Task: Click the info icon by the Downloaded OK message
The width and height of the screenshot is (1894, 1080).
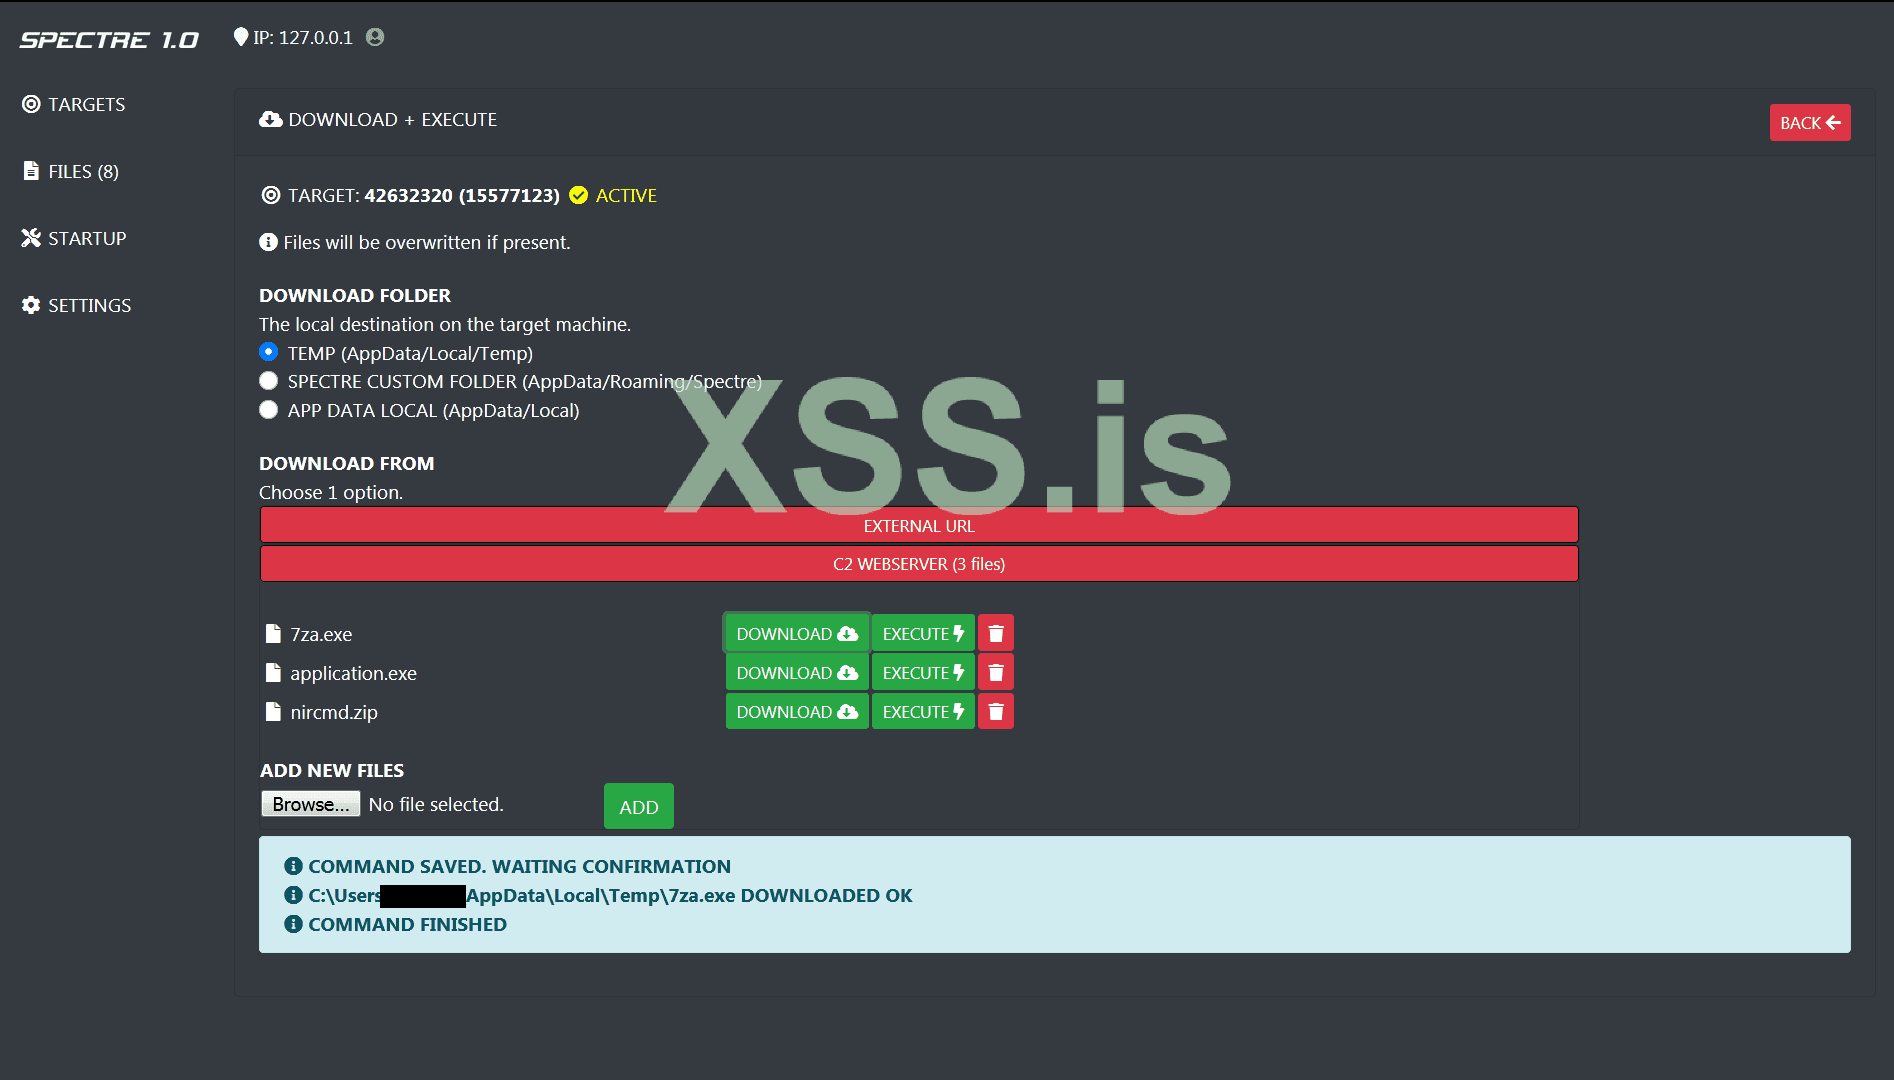Action: pos(293,895)
